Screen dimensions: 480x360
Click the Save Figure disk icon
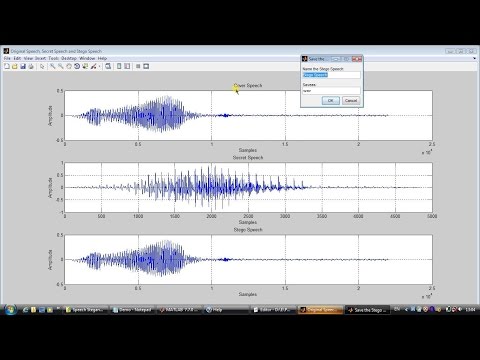point(23,66)
